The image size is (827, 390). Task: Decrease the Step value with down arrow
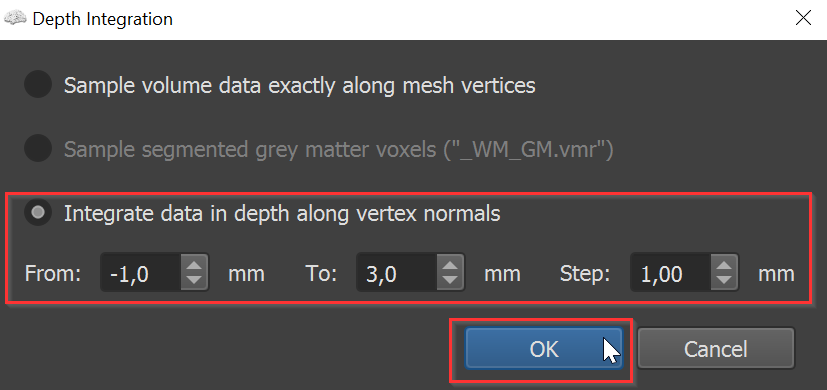click(724, 281)
